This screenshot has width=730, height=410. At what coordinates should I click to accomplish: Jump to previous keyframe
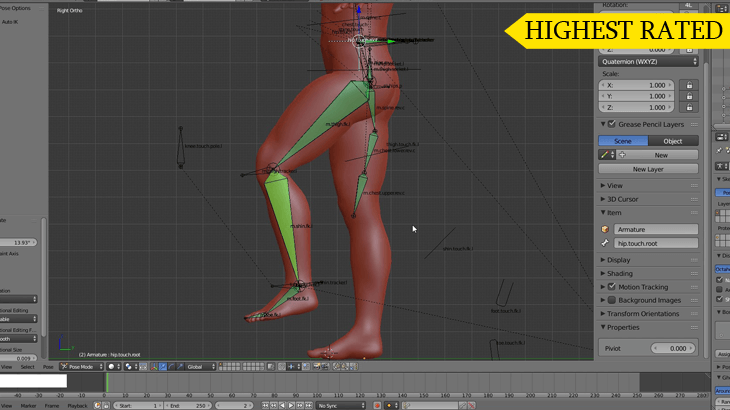pyautogui.click(x=273, y=406)
